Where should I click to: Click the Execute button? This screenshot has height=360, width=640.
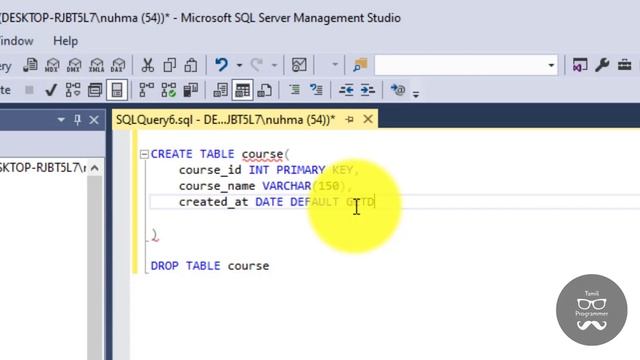pyautogui.click(x=5, y=90)
